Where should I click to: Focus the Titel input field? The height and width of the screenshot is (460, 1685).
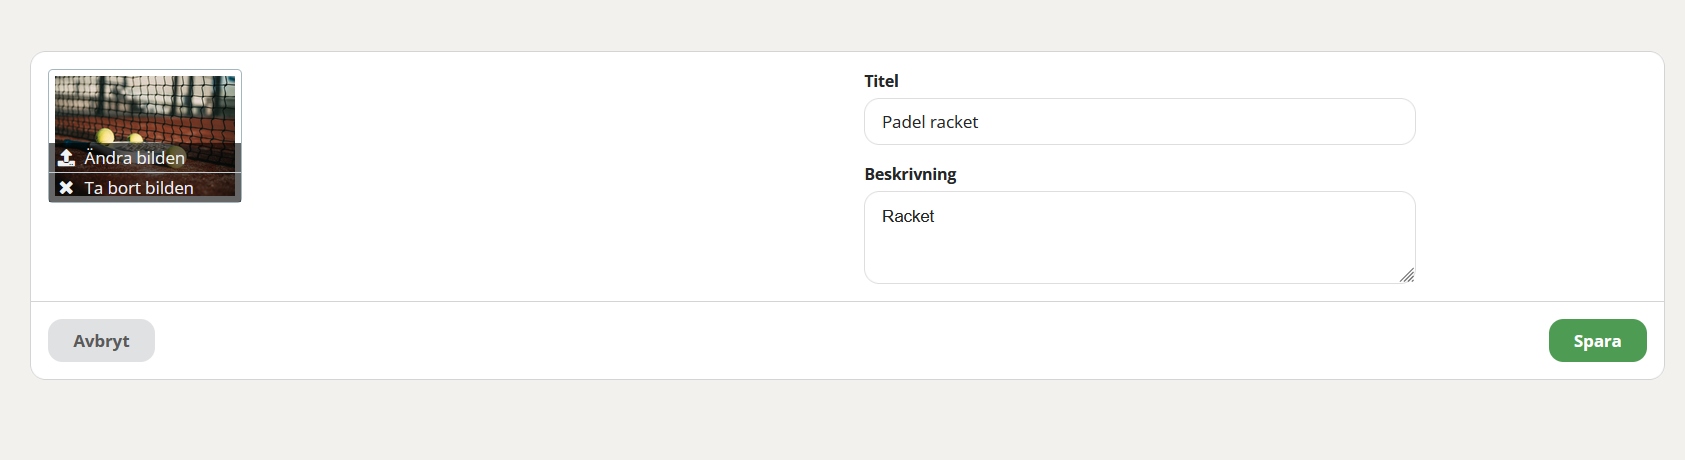click(x=1140, y=122)
